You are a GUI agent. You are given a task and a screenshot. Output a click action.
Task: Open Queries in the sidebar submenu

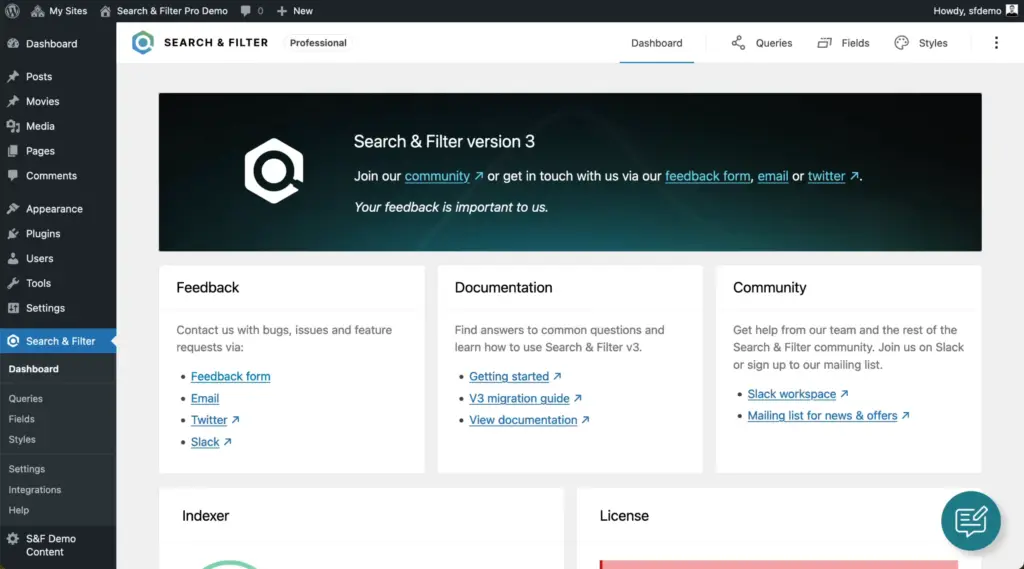[x=25, y=398]
